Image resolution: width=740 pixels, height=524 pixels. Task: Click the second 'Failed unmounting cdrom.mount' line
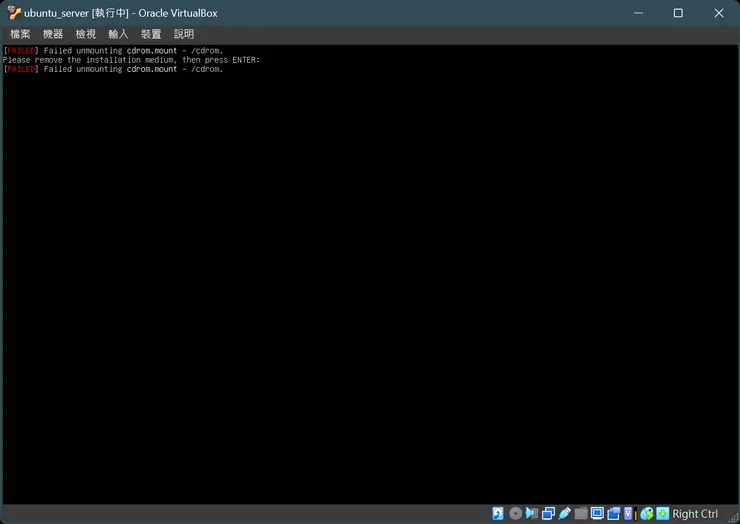tap(113, 69)
